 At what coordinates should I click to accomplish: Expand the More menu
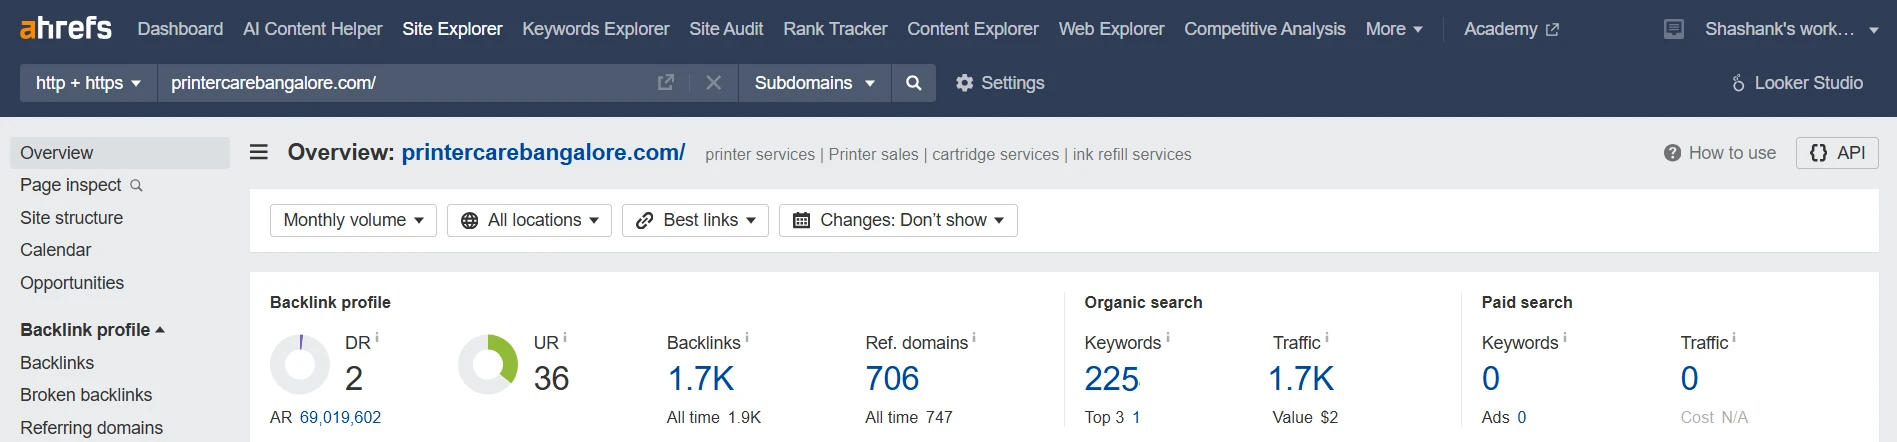(x=1394, y=29)
